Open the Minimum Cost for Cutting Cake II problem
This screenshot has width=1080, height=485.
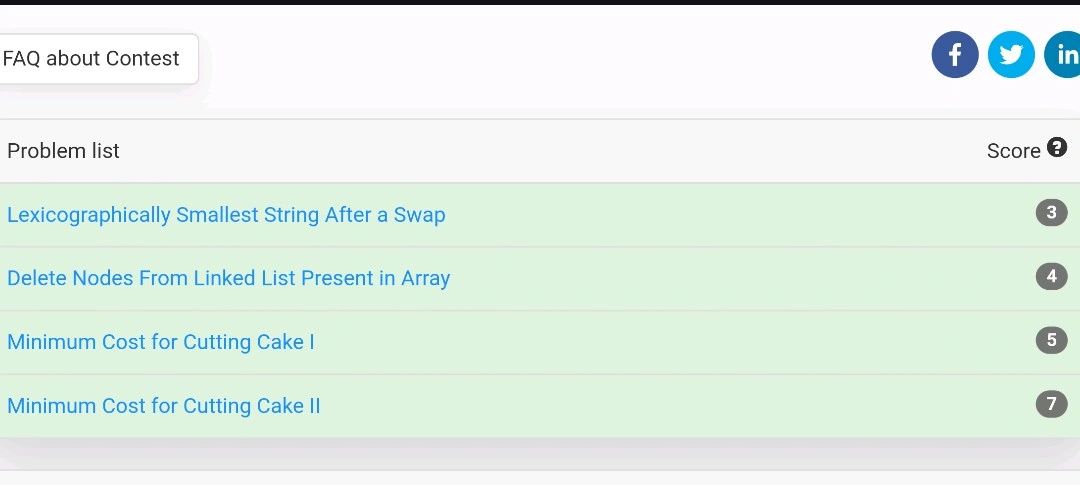[163, 406]
